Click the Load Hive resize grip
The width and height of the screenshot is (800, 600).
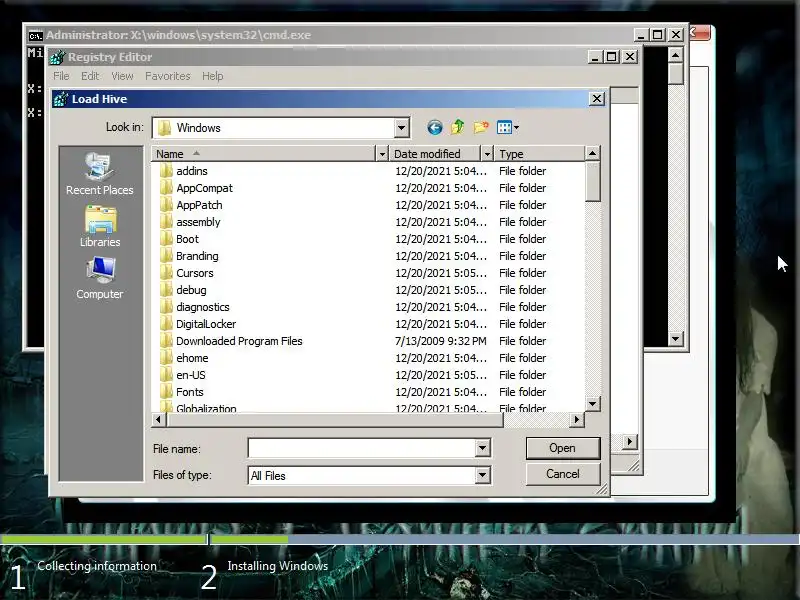[x=602, y=489]
